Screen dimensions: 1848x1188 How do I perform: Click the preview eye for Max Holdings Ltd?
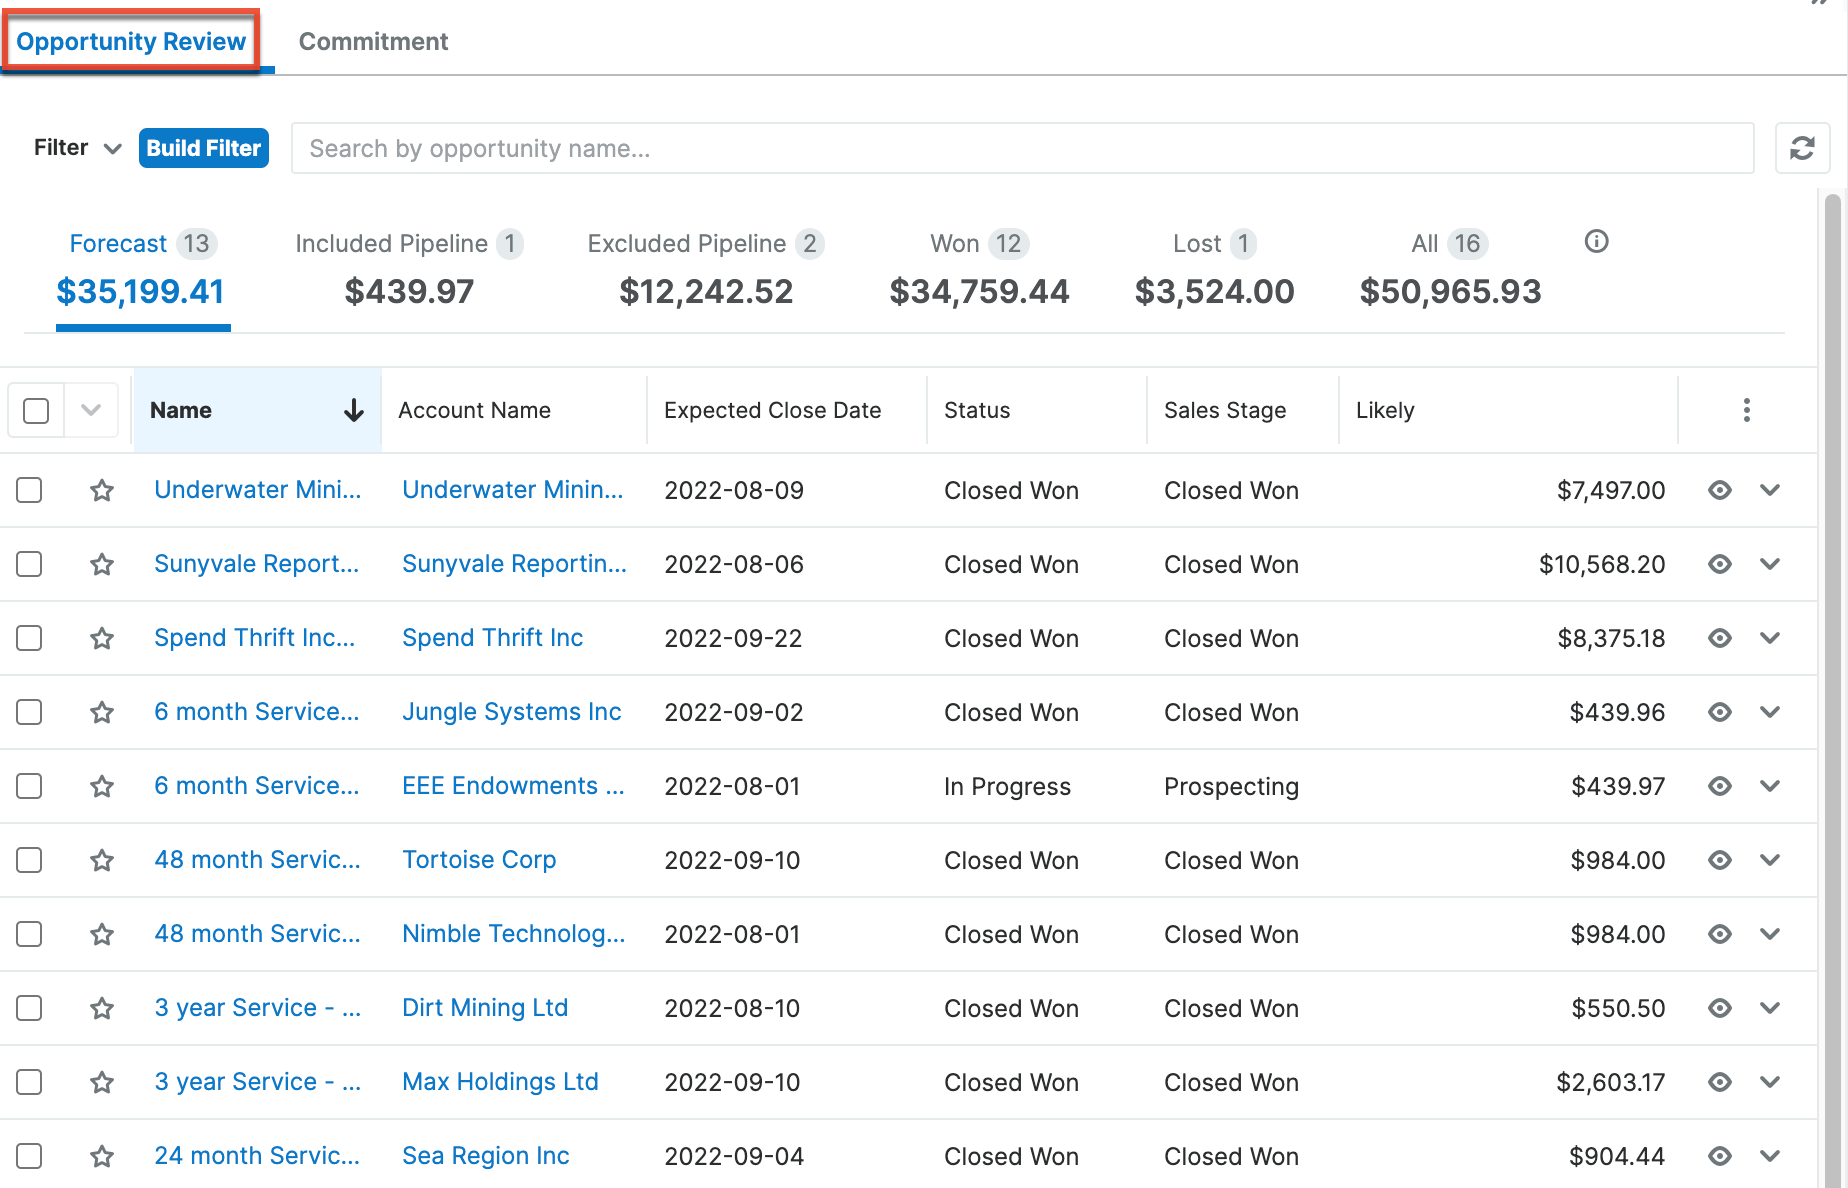tap(1719, 1082)
